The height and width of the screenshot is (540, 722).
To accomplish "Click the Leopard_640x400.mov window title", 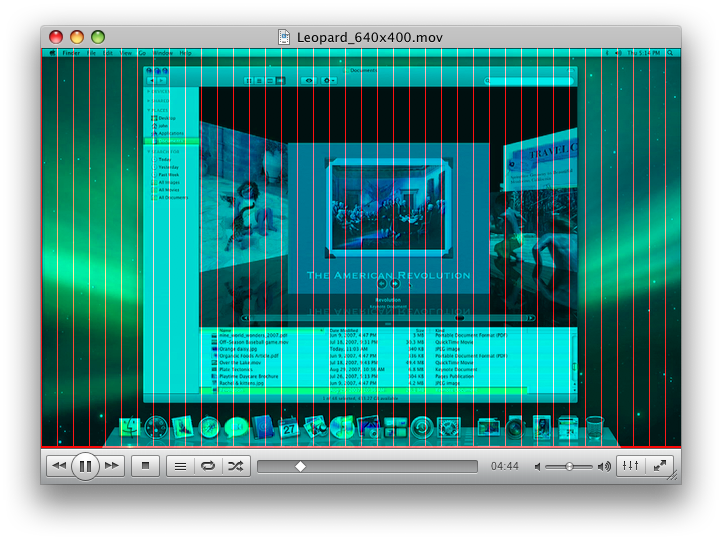I will tap(370, 37).
